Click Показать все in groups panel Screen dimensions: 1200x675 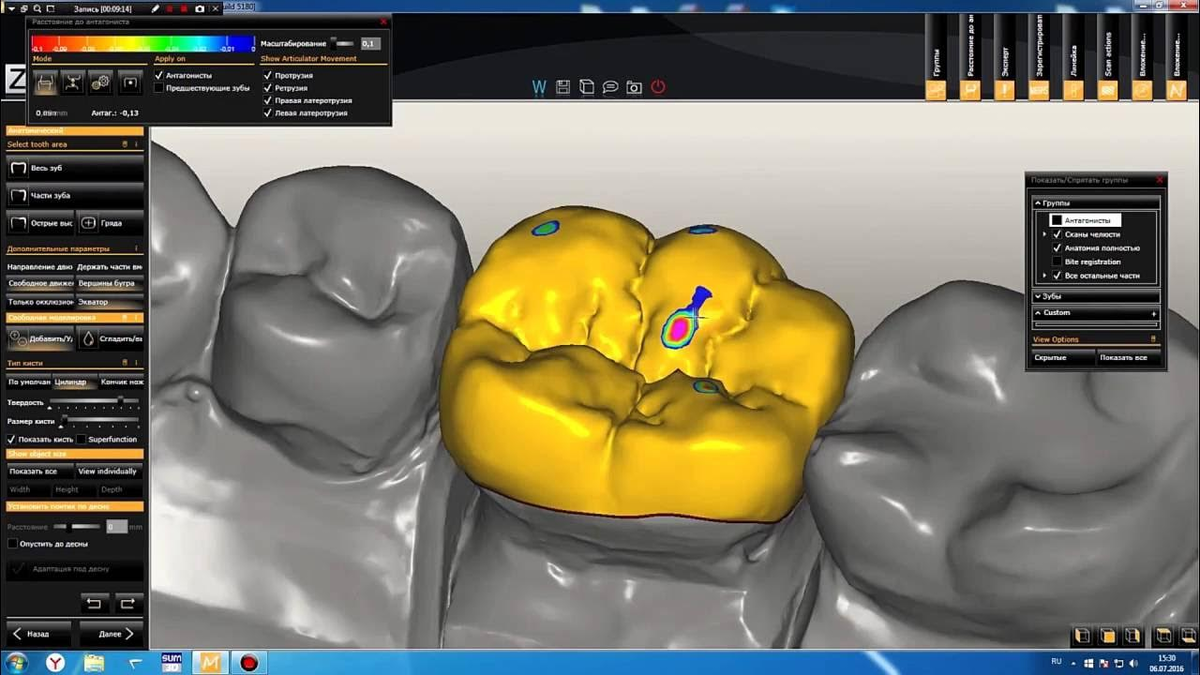1129,357
